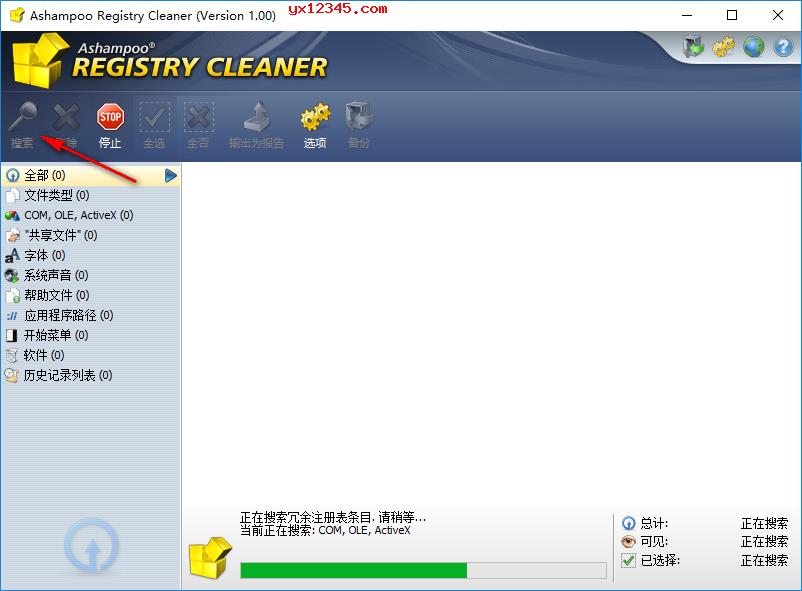Open the 备份 backup toolbar icon
This screenshot has width=802, height=591.
(x=359, y=117)
